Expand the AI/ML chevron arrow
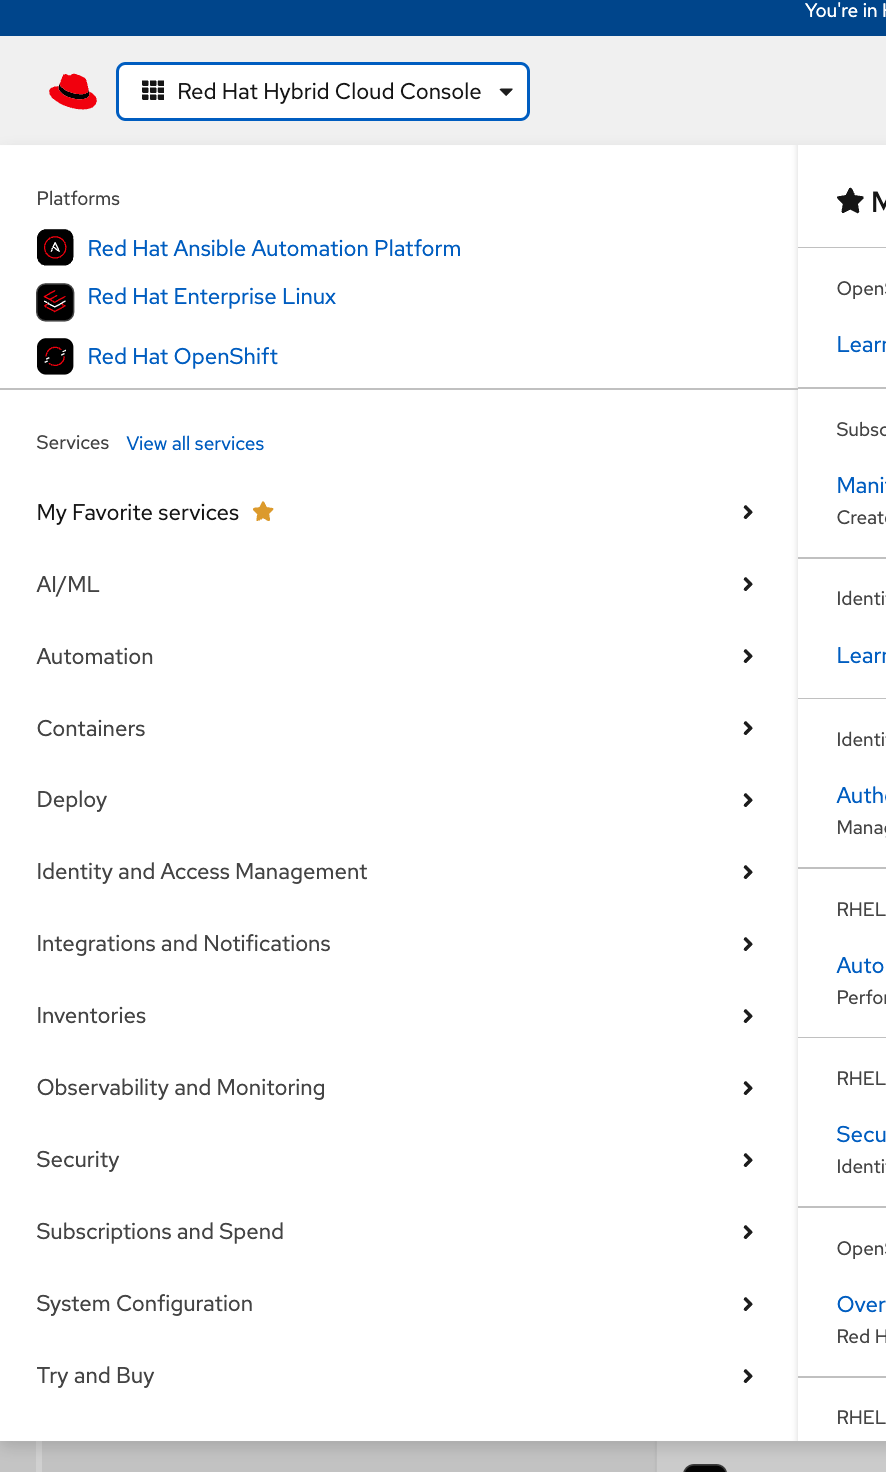886x1472 pixels. tap(748, 584)
